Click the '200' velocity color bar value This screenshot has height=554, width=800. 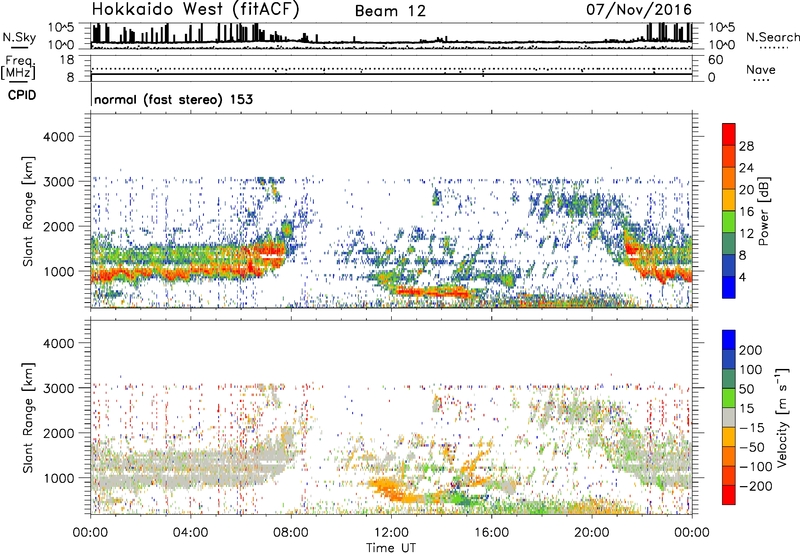pos(751,350)
